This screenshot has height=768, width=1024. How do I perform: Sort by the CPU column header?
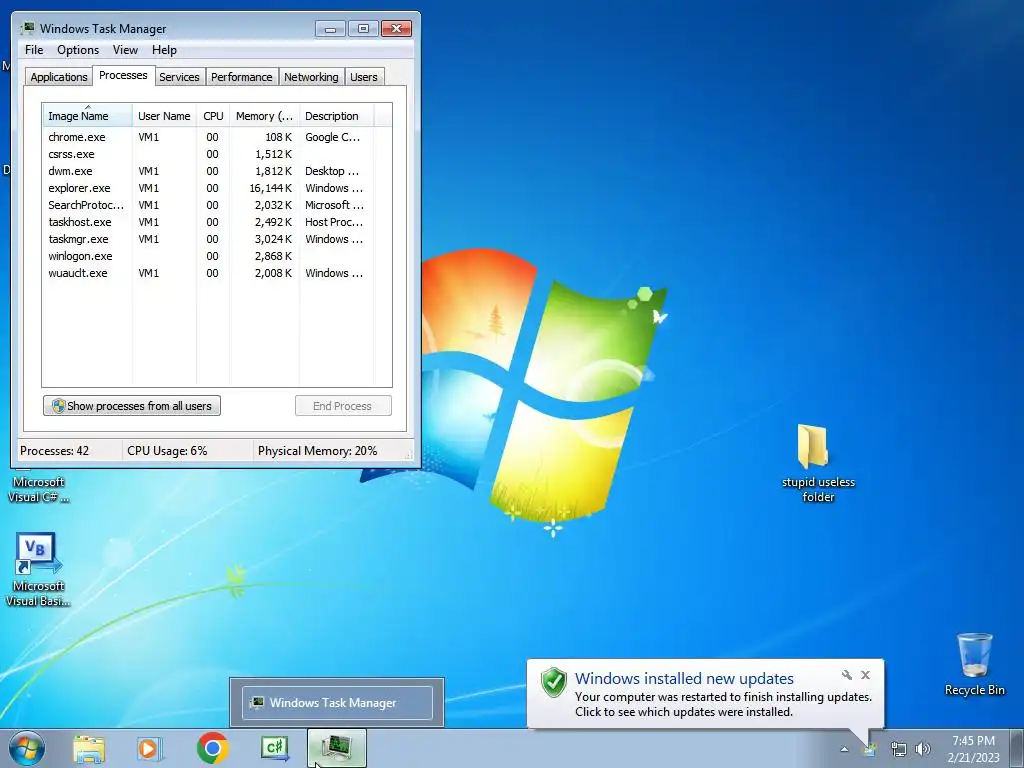(x=213, y=116)
